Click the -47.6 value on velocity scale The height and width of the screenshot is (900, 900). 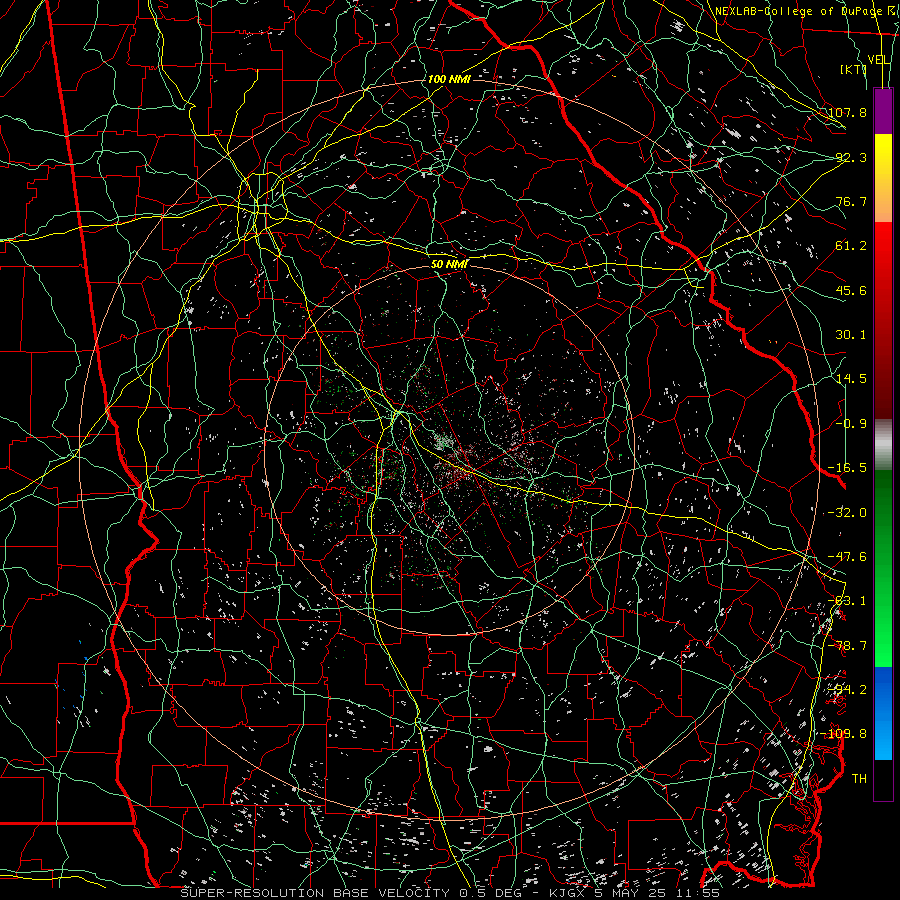847,557
